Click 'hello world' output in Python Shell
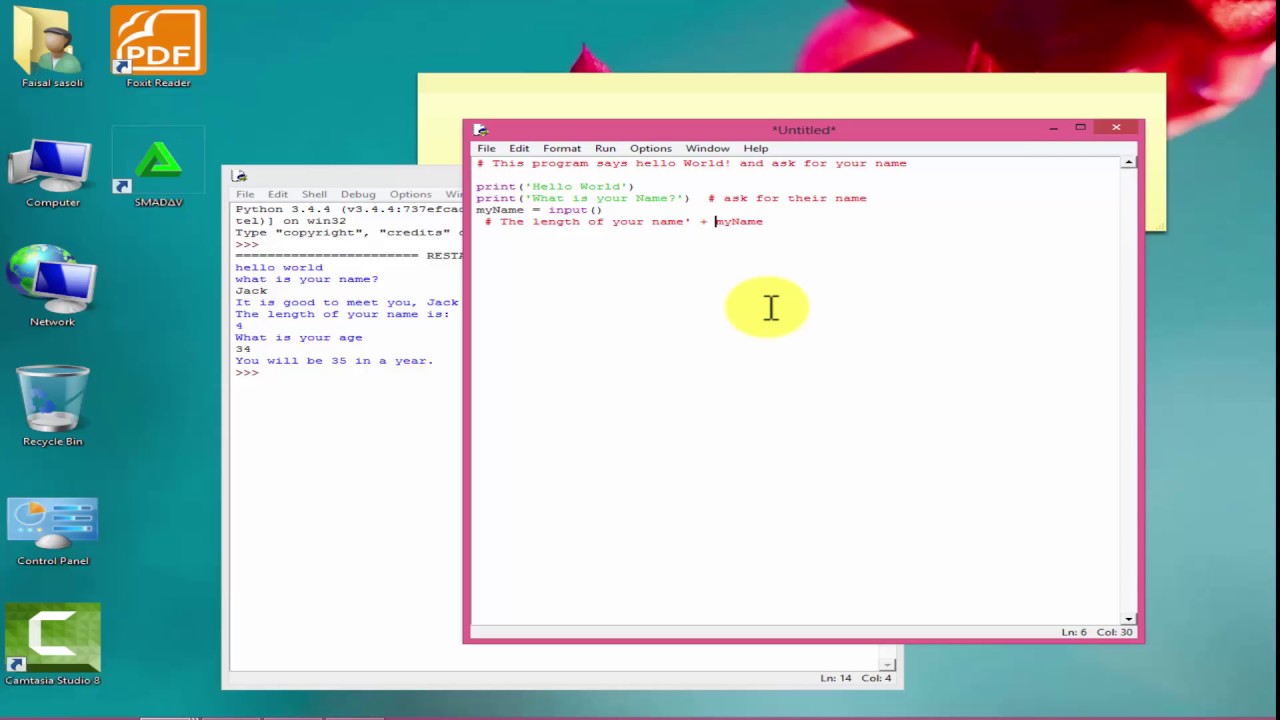1280x720 pixels. pyautogui.click(x=279, y=268)
